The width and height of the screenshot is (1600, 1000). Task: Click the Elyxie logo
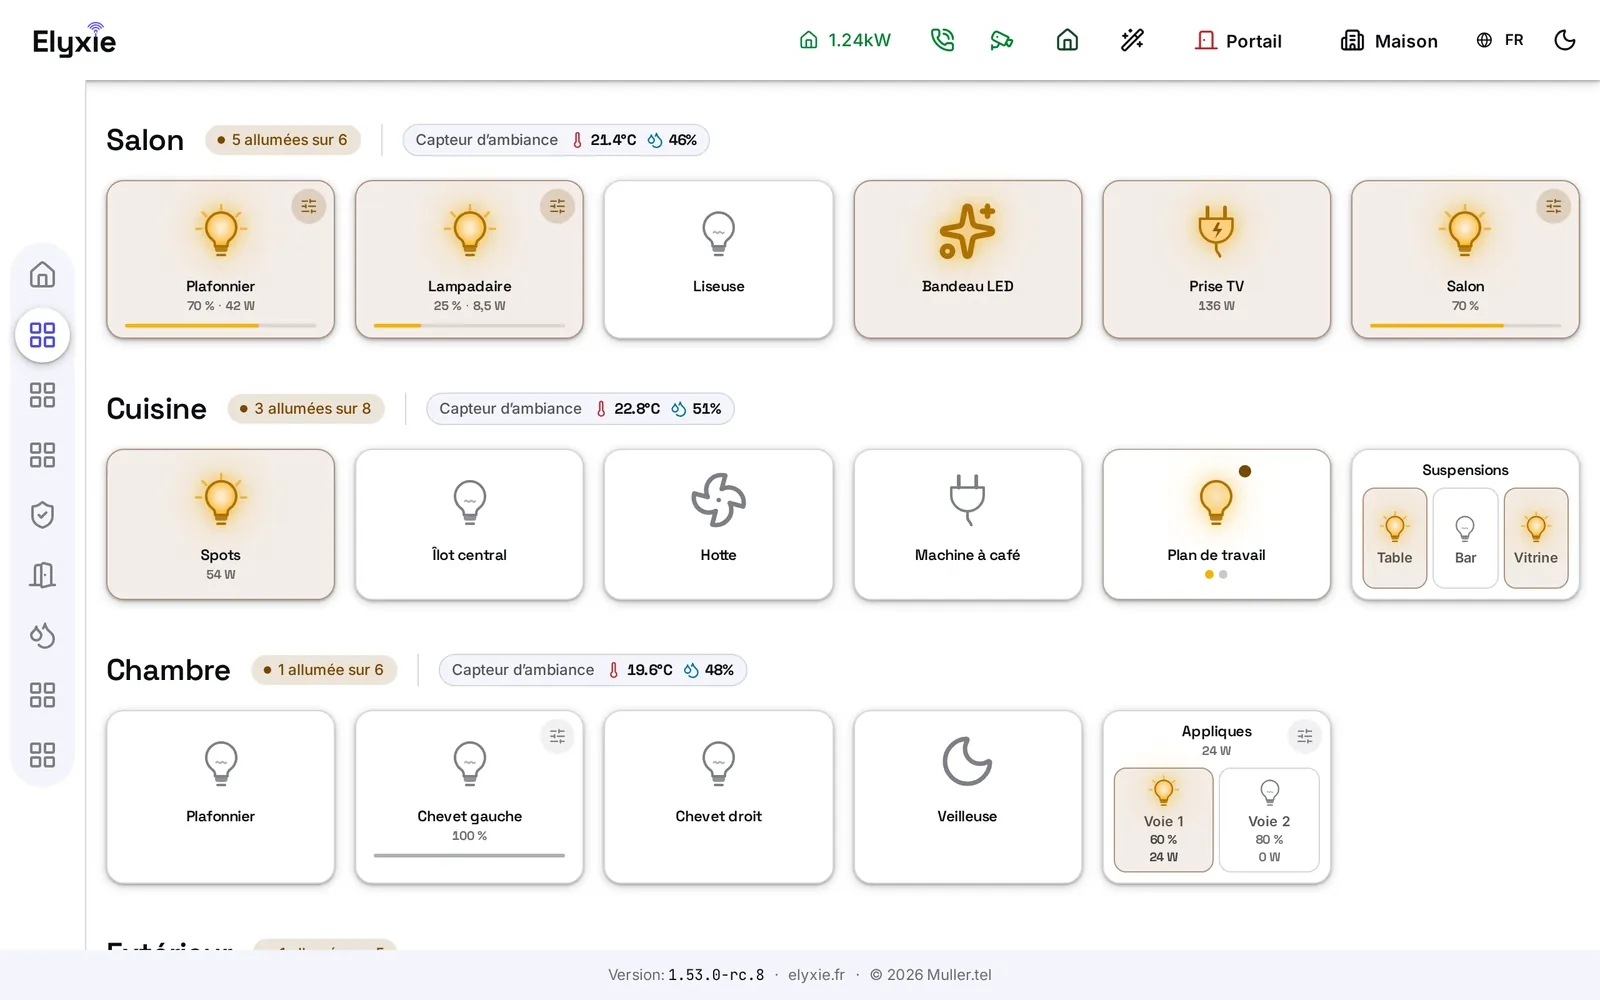(x=74, y=40)
